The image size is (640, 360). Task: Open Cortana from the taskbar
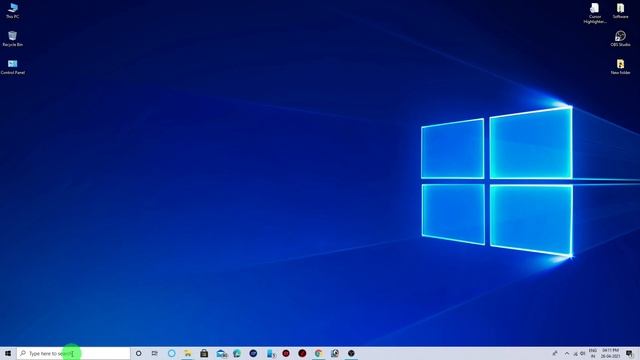(138, 353)
